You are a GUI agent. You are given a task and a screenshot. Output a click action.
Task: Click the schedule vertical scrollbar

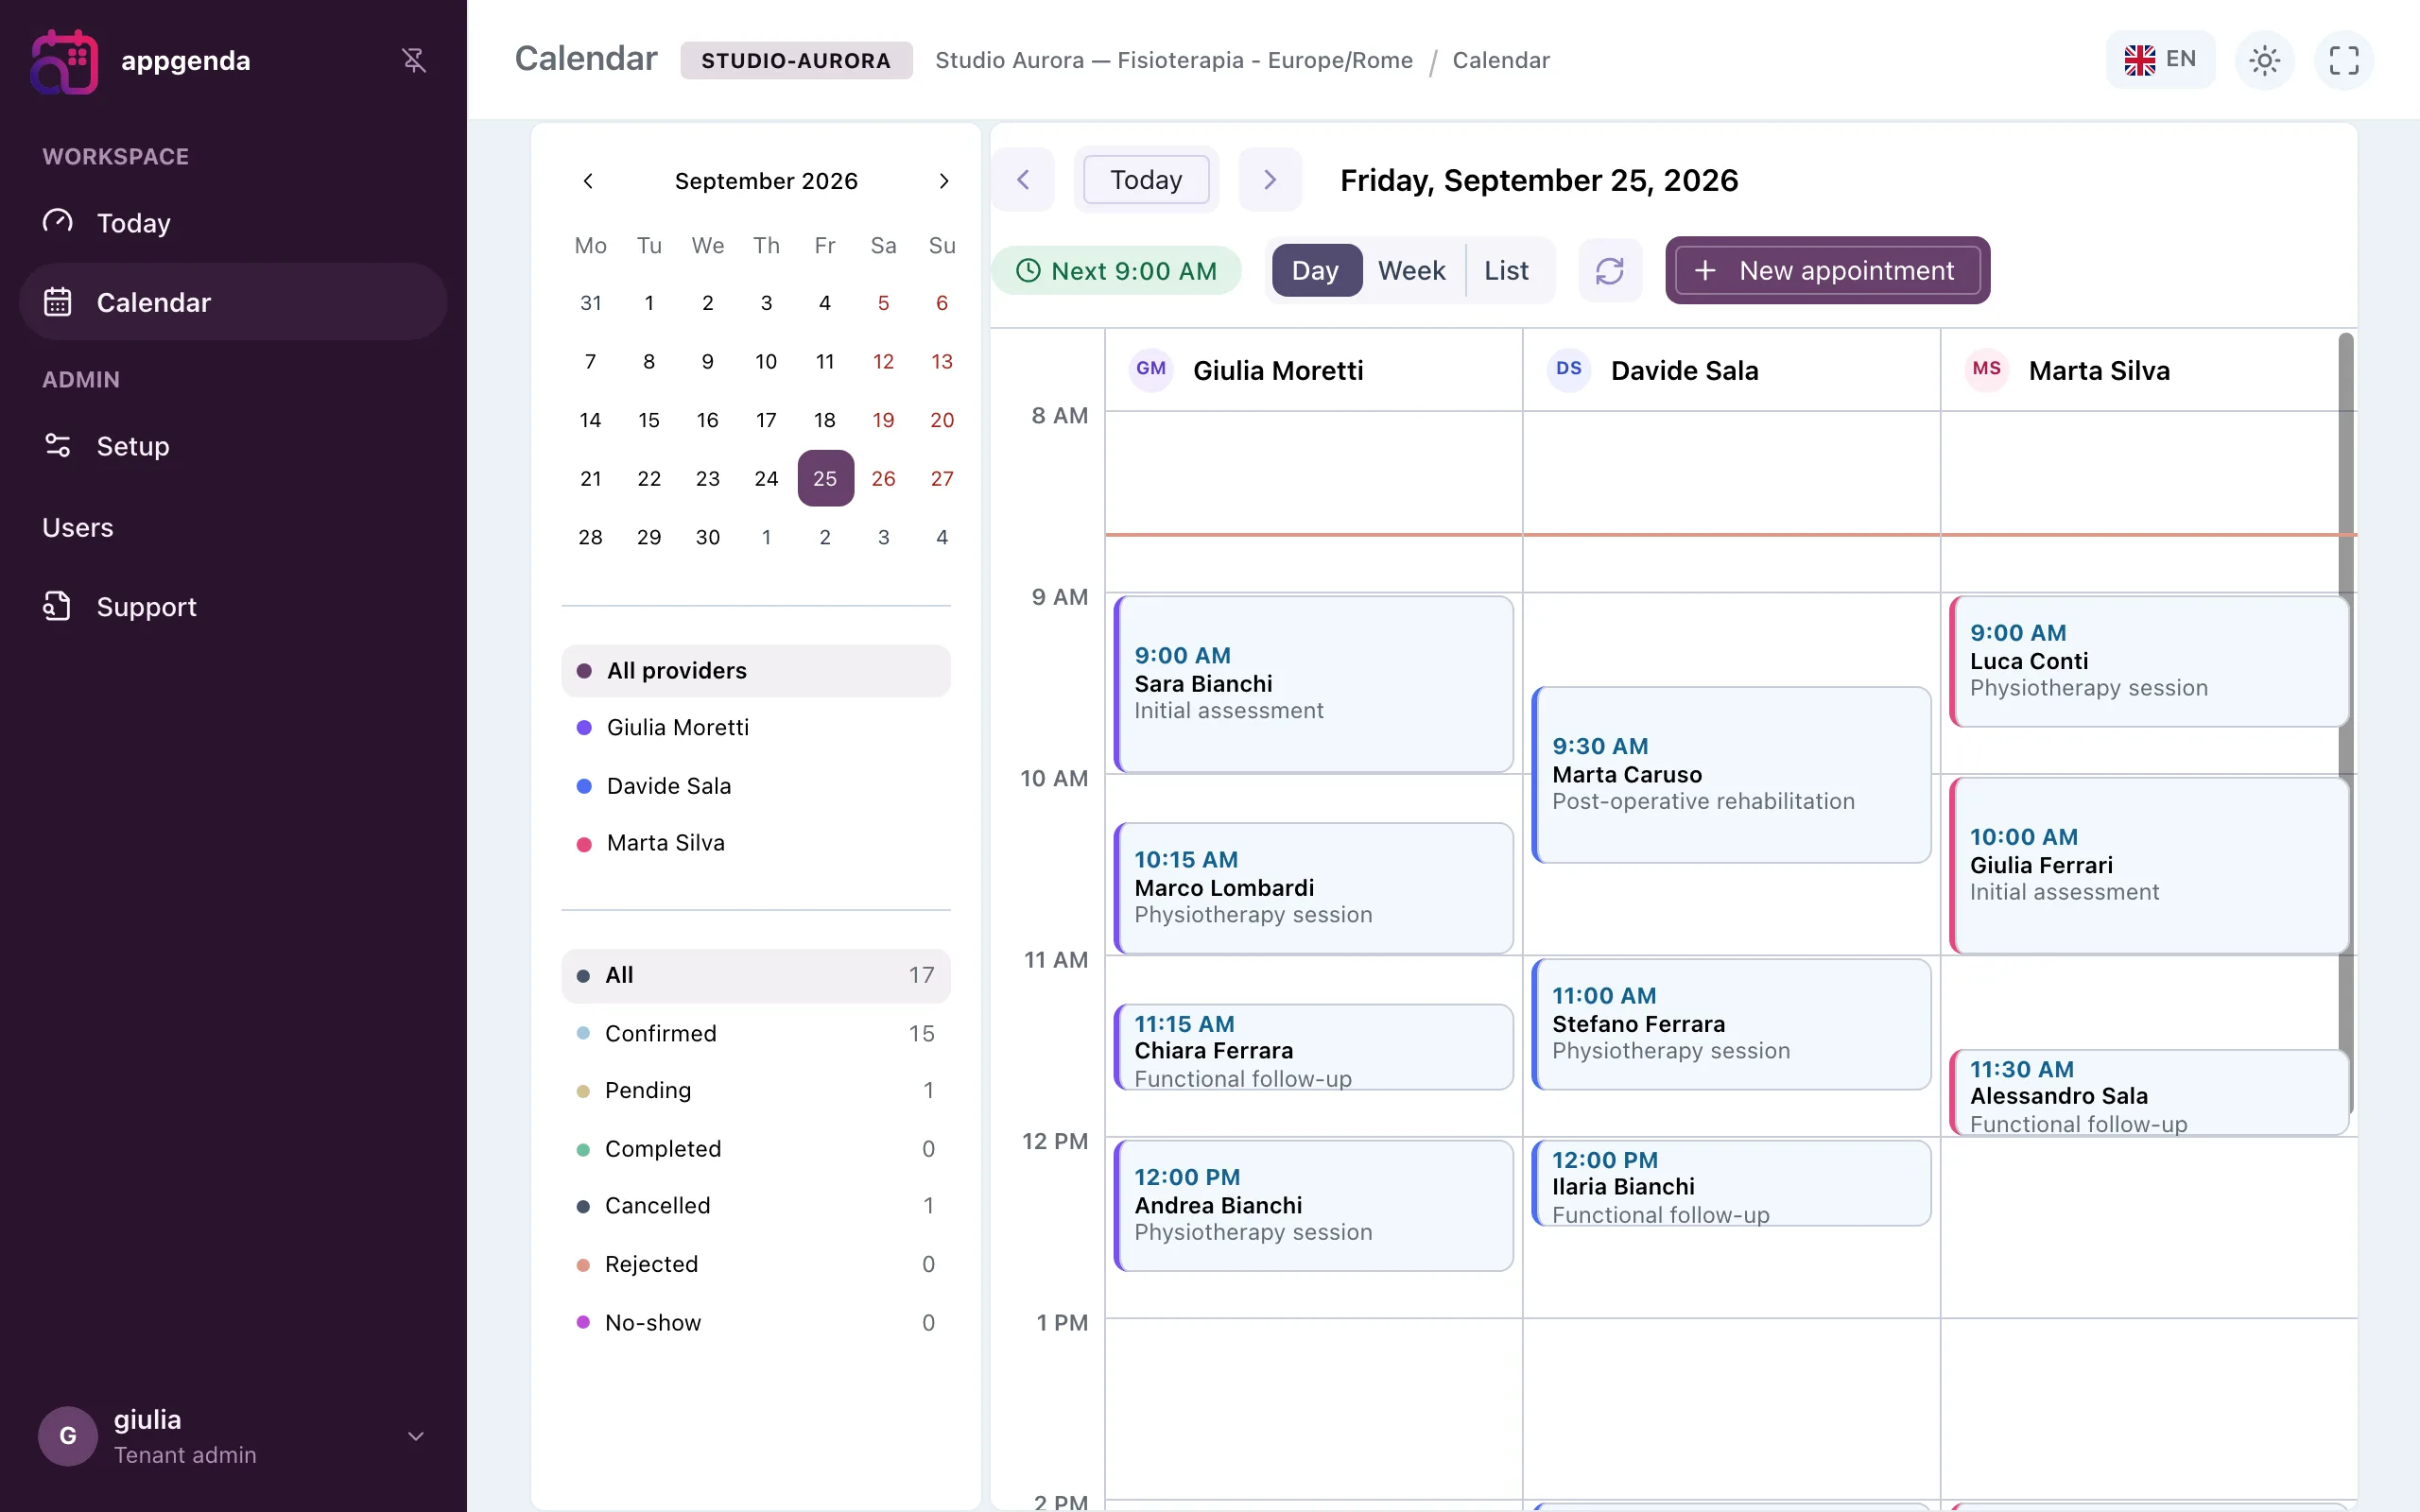point(2346,723)
